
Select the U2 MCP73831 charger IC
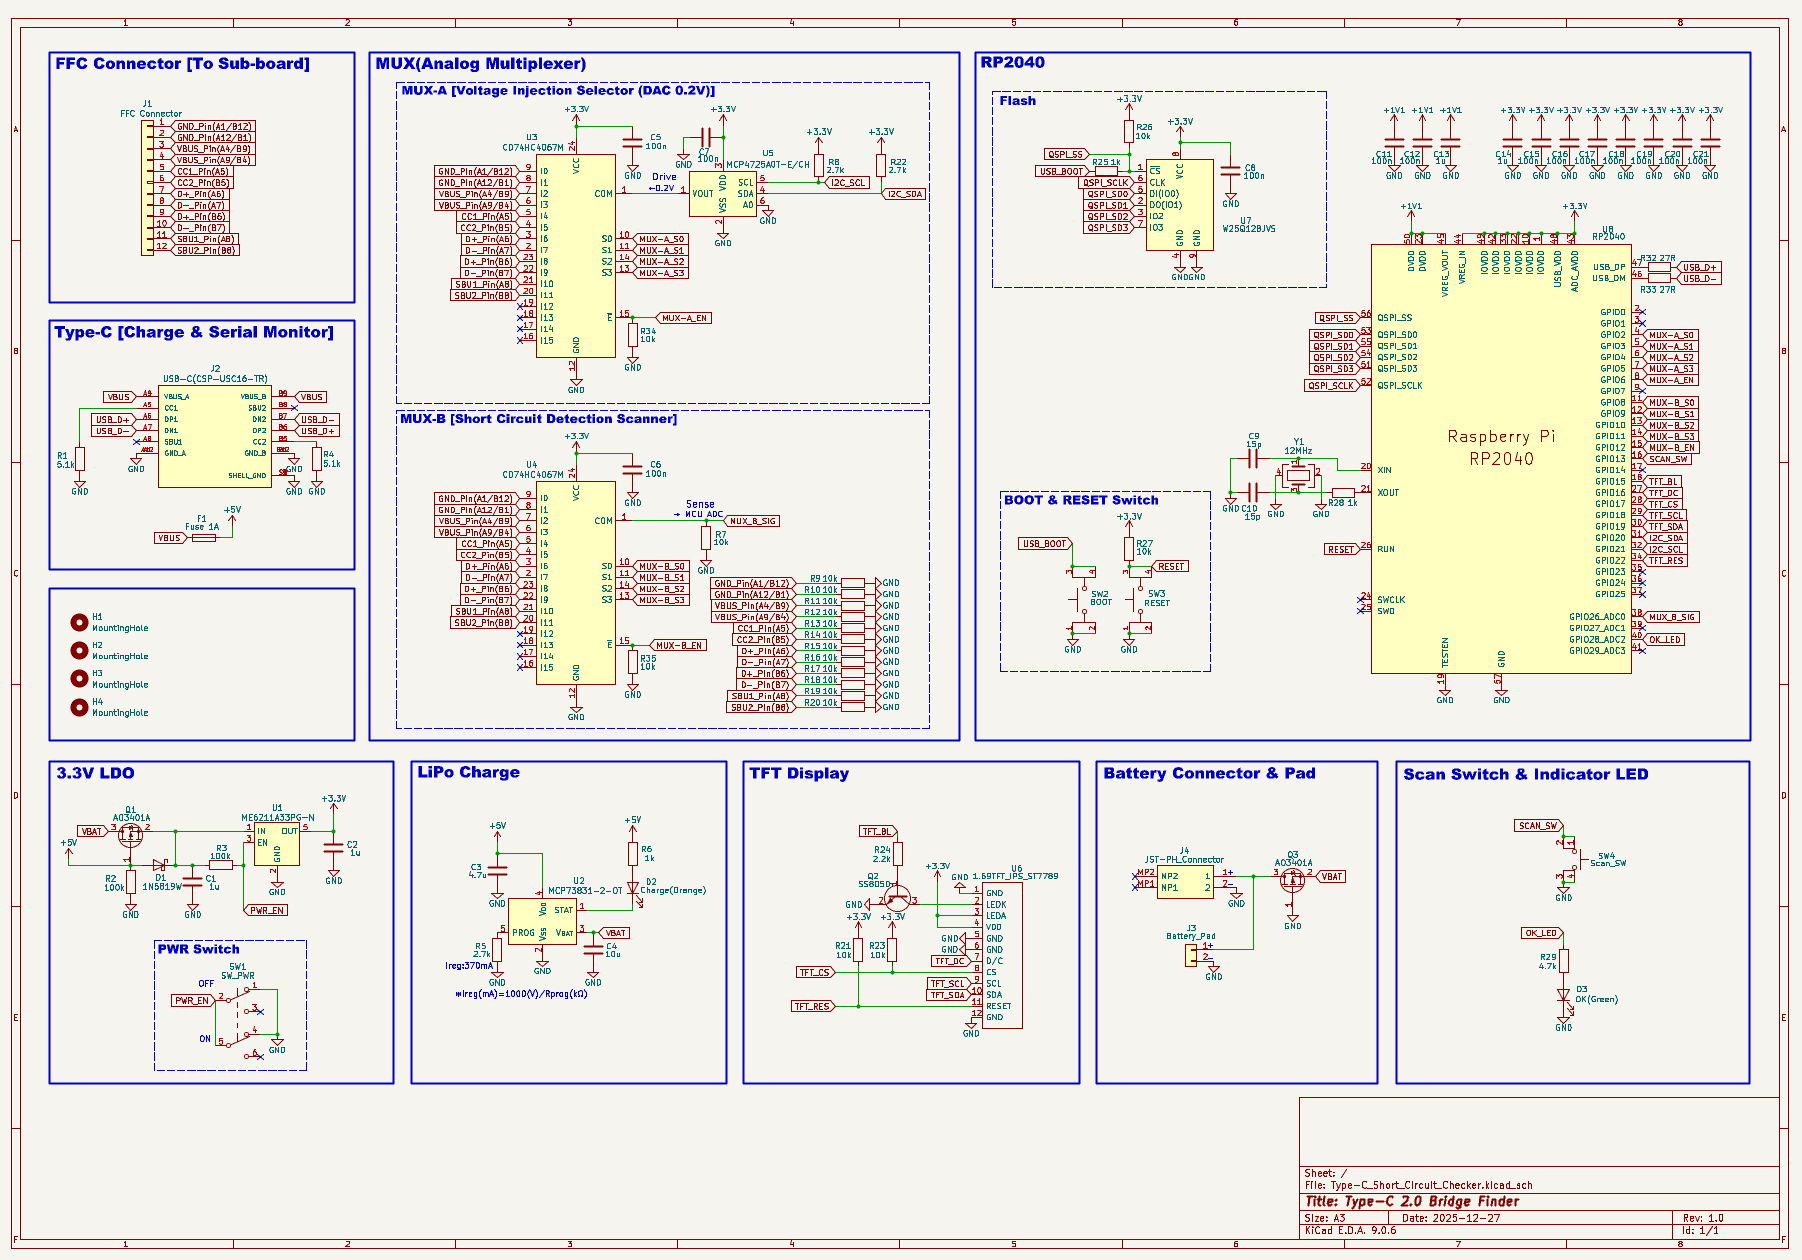(541, 920)
